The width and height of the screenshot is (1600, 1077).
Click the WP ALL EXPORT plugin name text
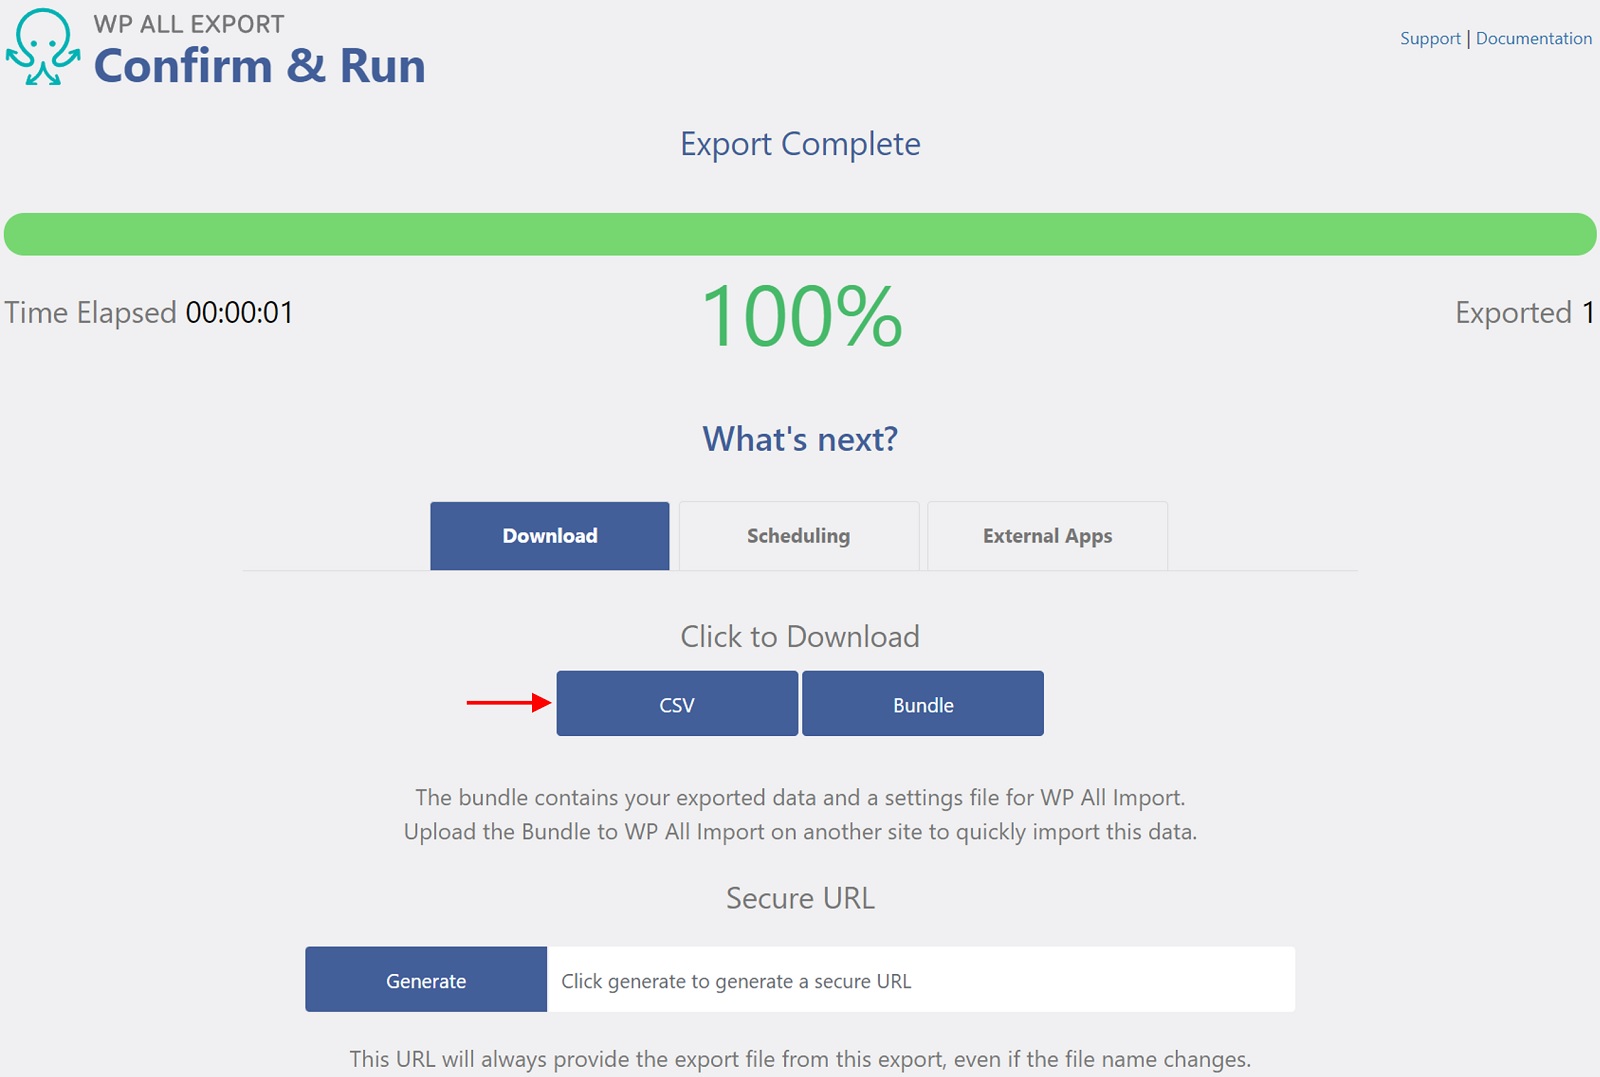point(189,24)
